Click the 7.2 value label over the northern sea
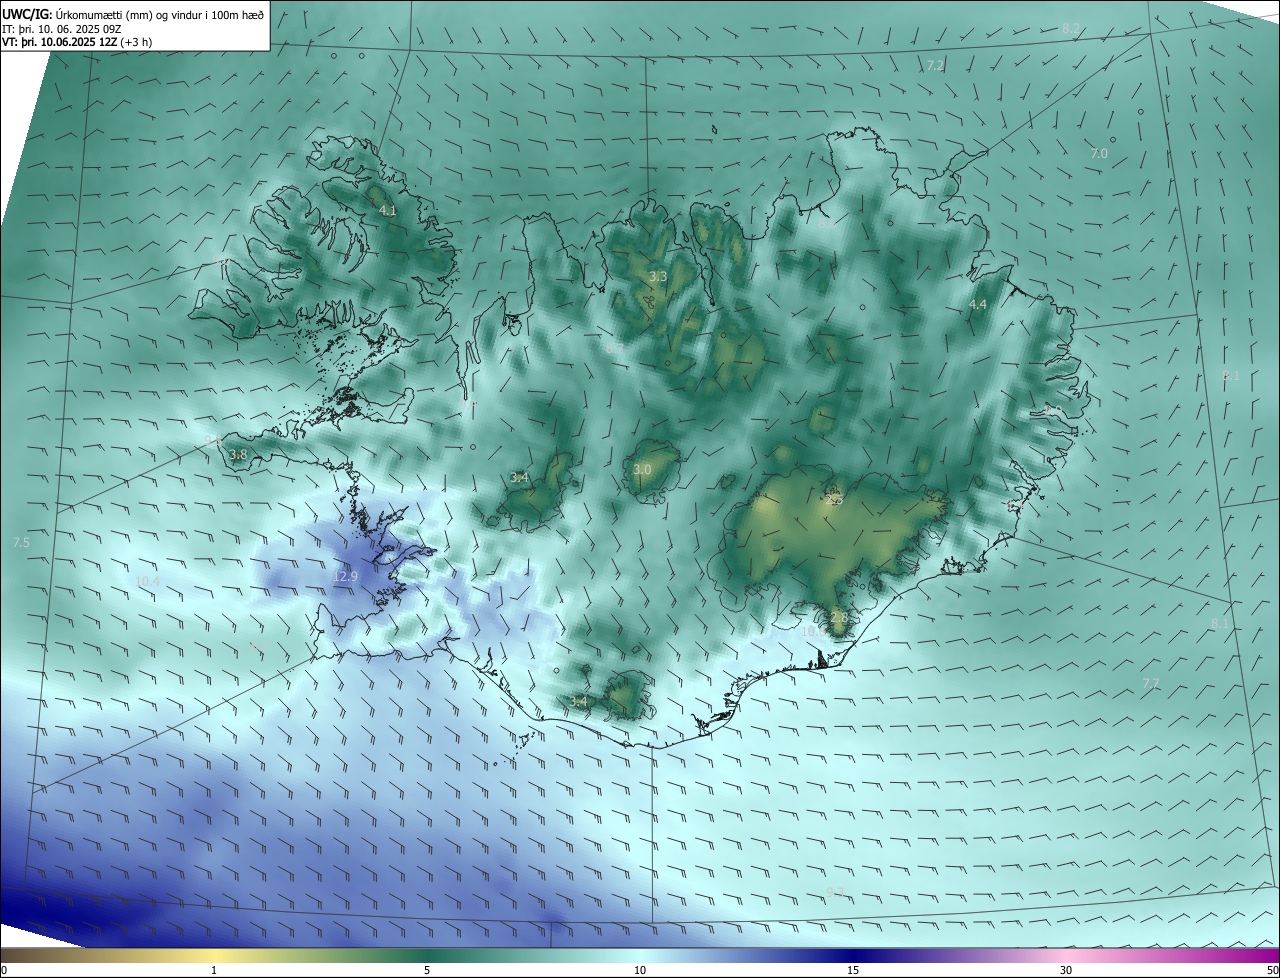The height and width of the screenshot is (978, 1280). [936, 66]
